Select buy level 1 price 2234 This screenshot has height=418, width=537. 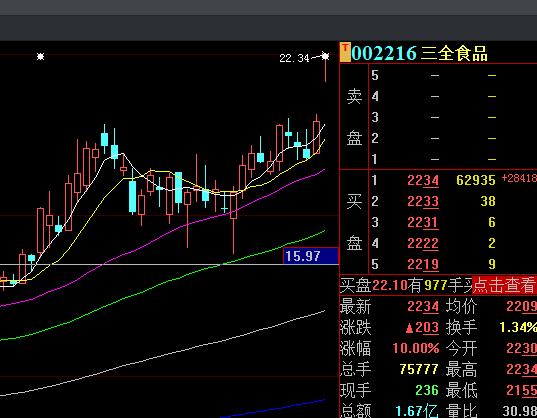423,180
